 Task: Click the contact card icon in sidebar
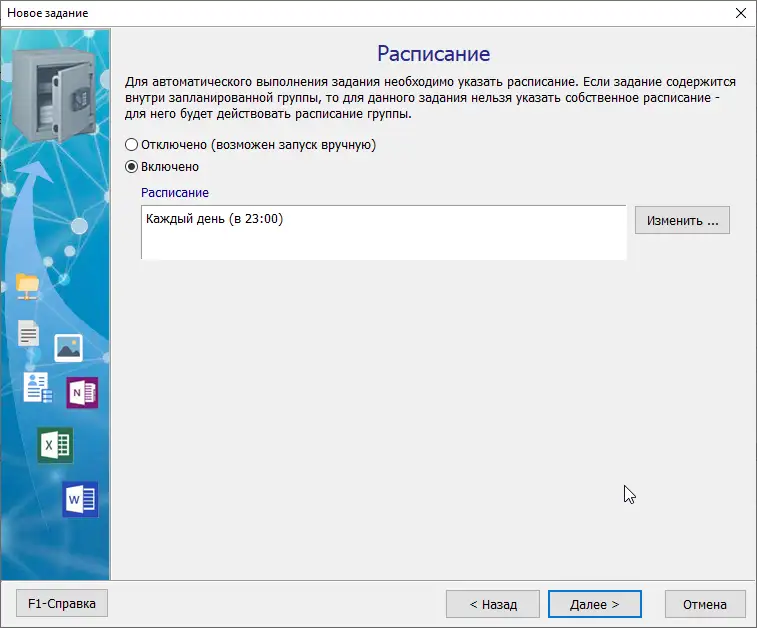pyautogui.click(x=38, y=387)
